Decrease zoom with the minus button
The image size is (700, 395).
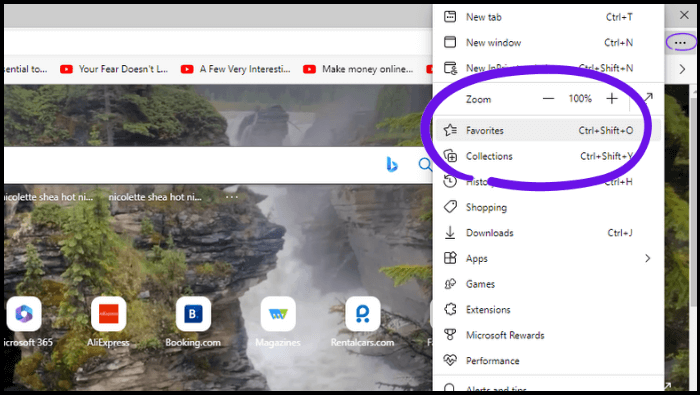click(548, 99)
